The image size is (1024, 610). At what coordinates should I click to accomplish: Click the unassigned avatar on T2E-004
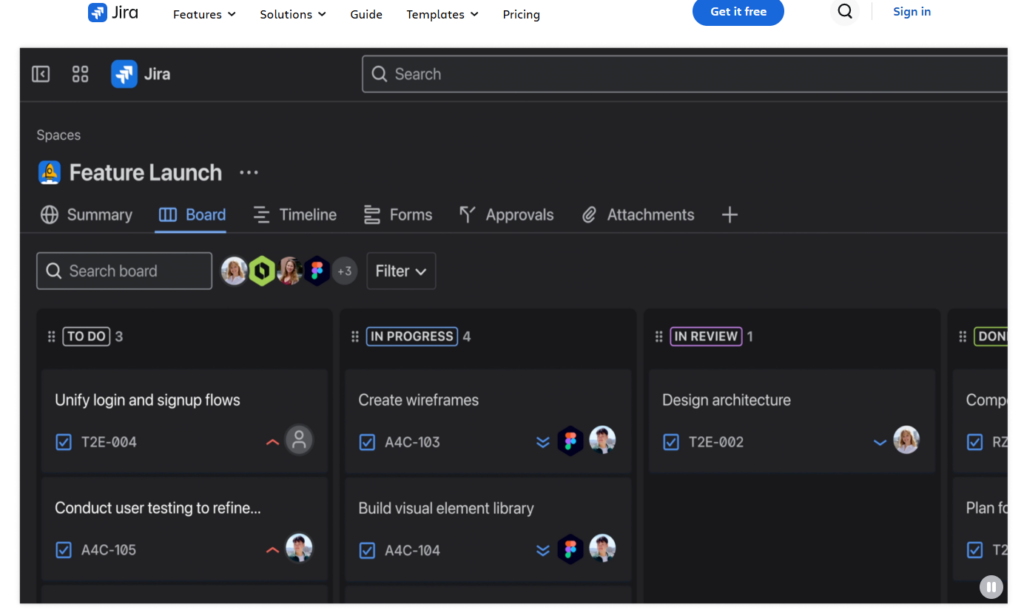point(299,440)
